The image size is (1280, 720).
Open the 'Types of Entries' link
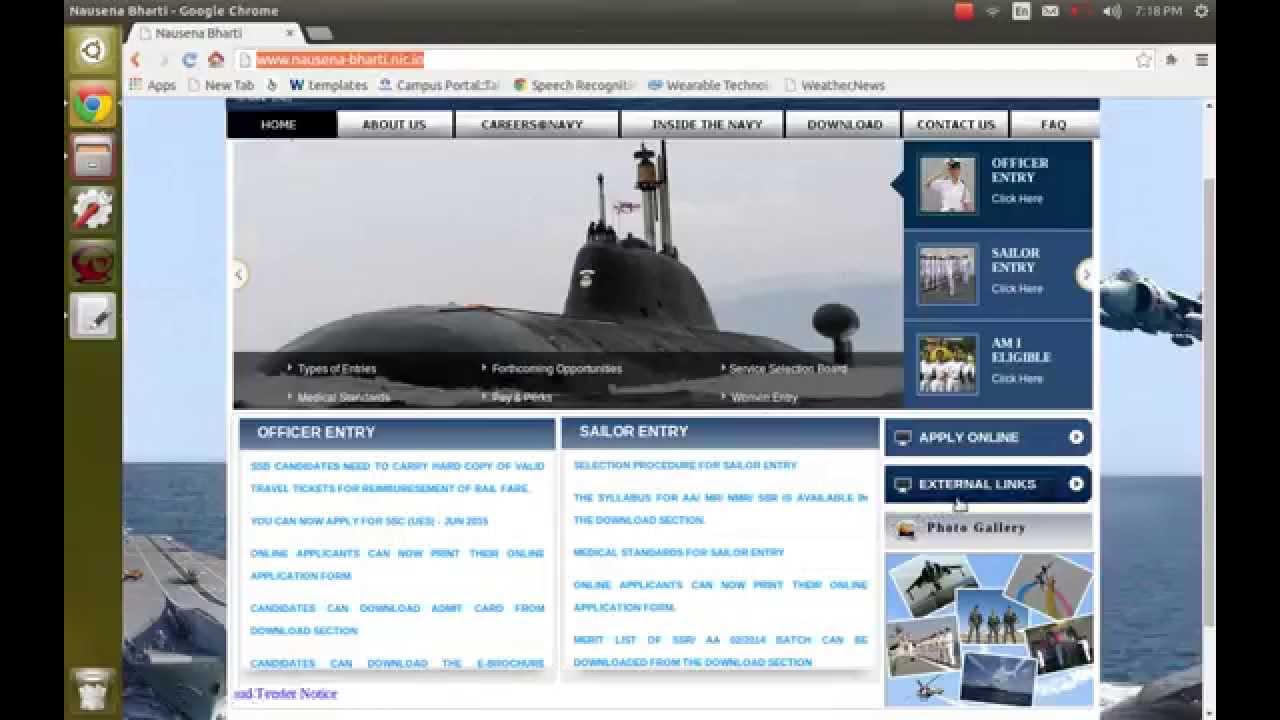point(337,369)
